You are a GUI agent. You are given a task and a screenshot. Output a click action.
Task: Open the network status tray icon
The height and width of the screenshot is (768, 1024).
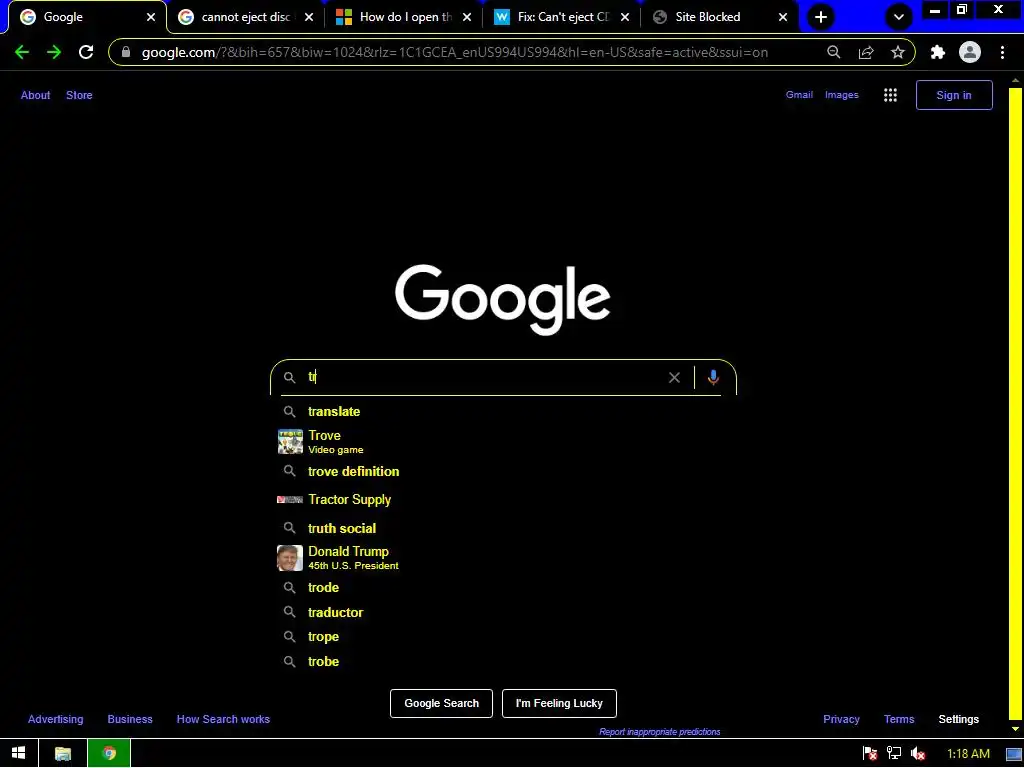coord(893,754)
